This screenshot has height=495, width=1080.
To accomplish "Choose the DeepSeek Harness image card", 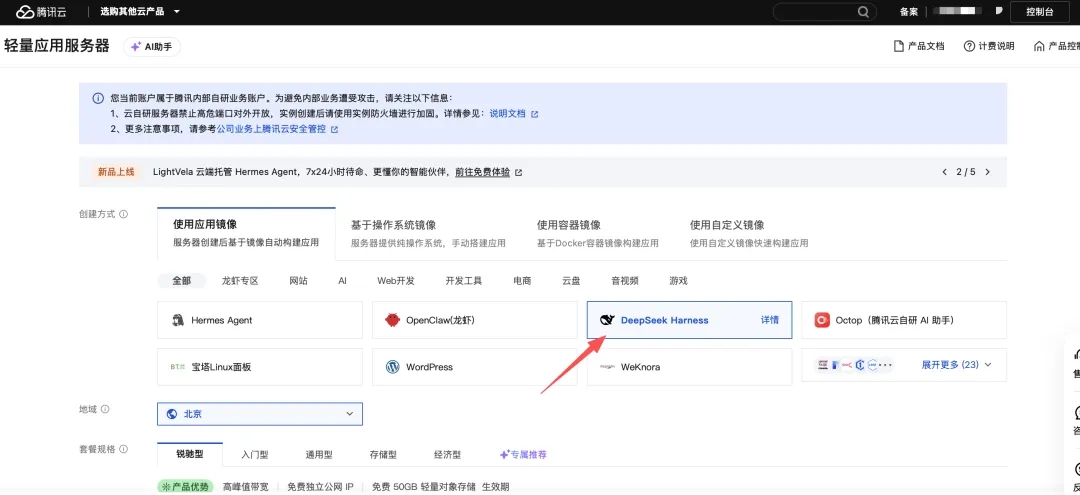I will point(689,320).
